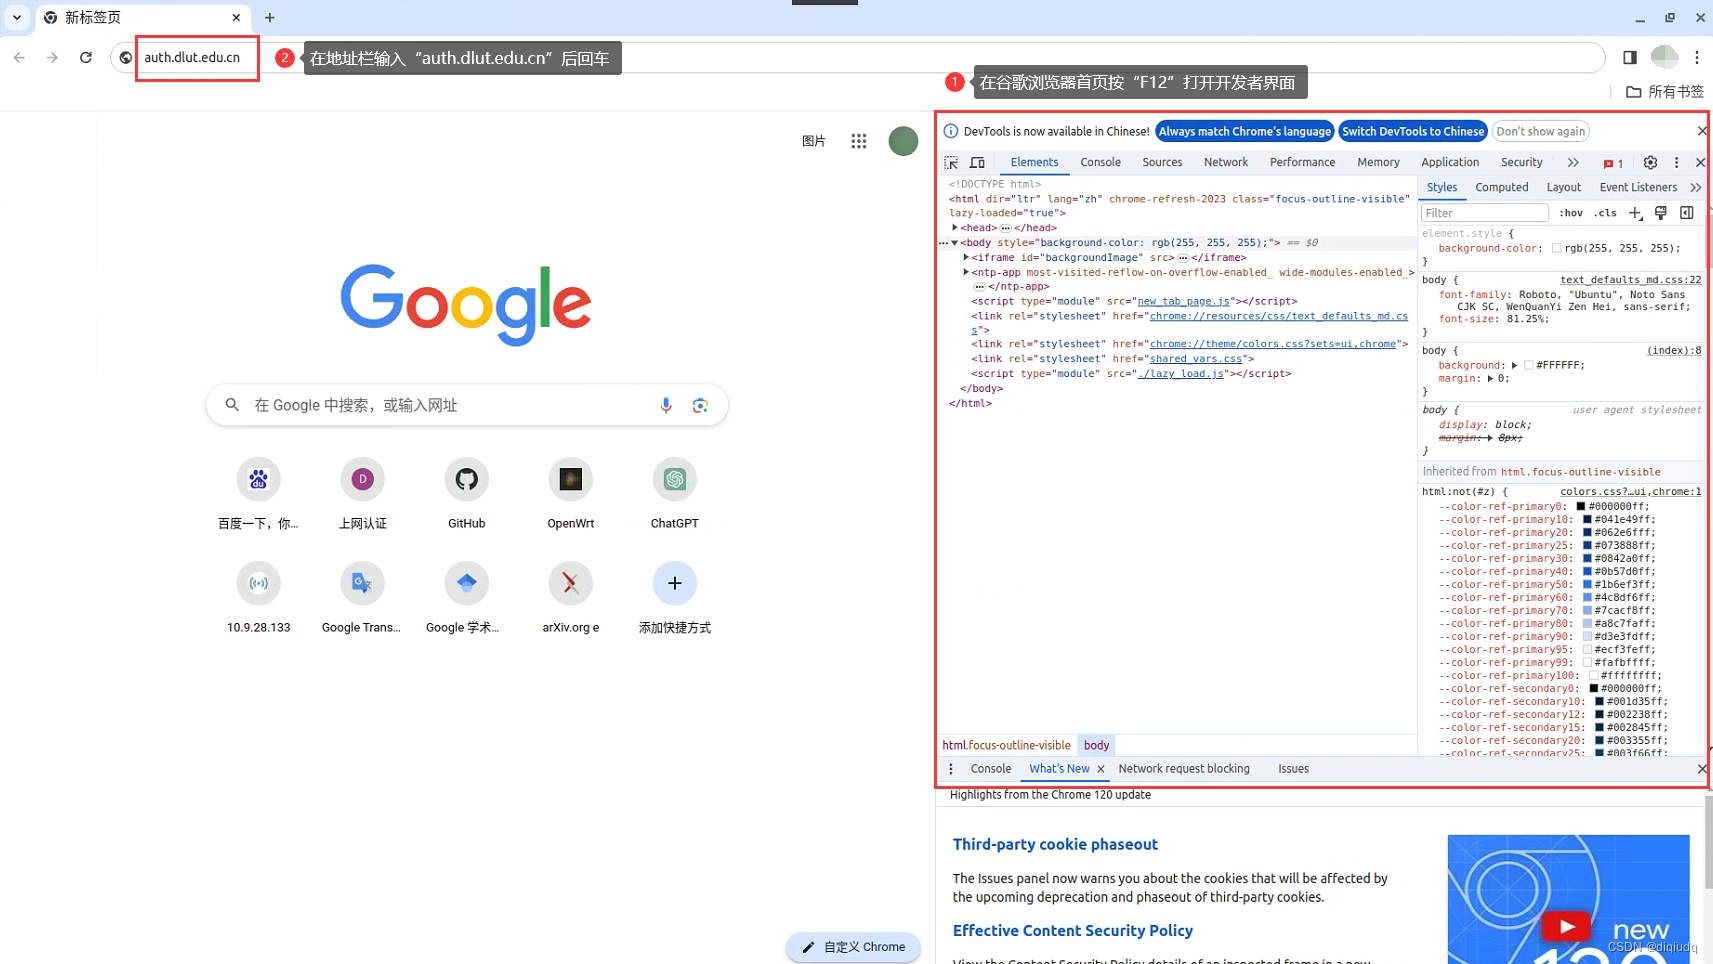
Task: Click the #FFFFFF background color swatch
Action: pos(1528,366)
